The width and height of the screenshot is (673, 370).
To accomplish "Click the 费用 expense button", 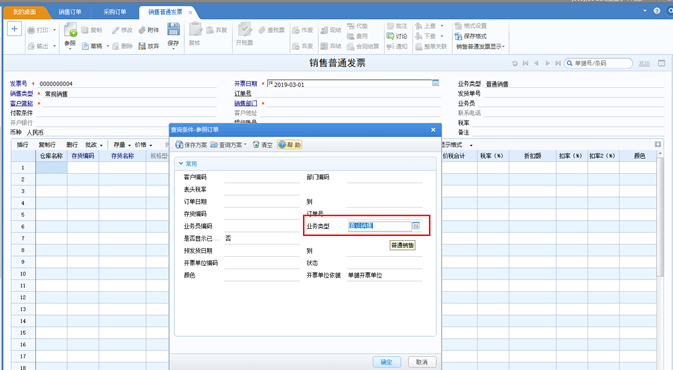I will 357,36.
